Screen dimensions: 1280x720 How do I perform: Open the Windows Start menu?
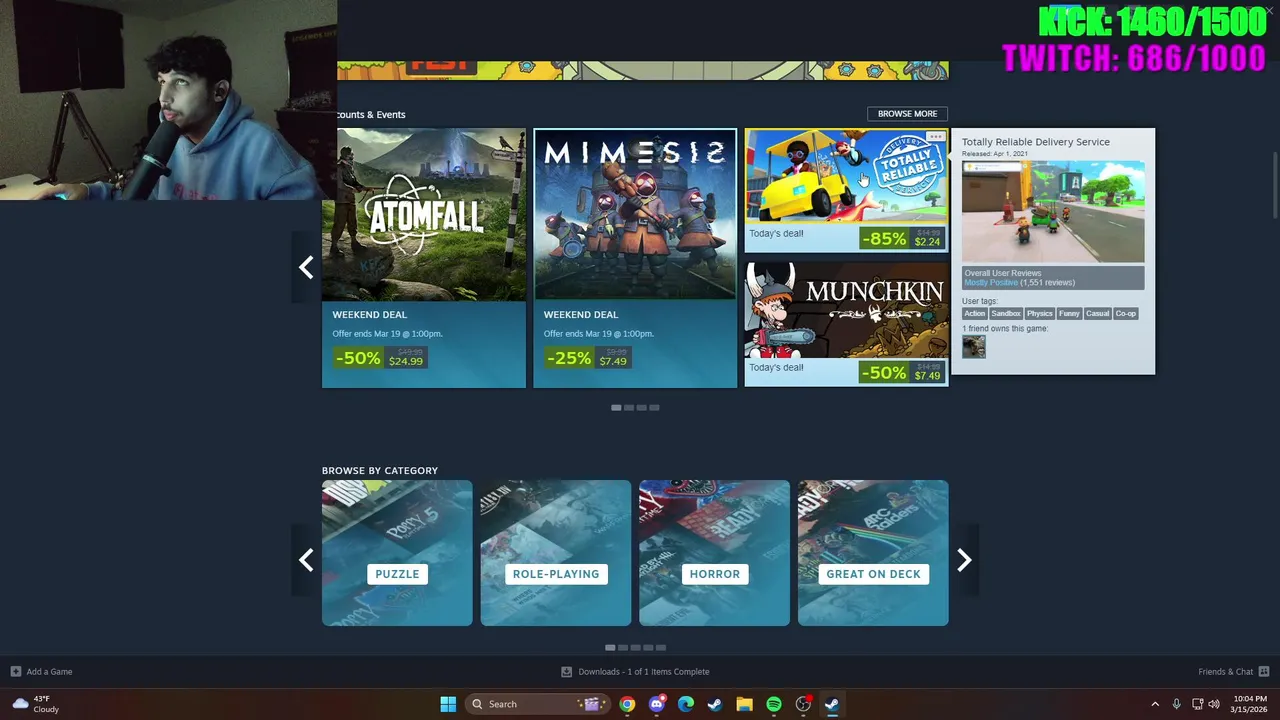448,704
